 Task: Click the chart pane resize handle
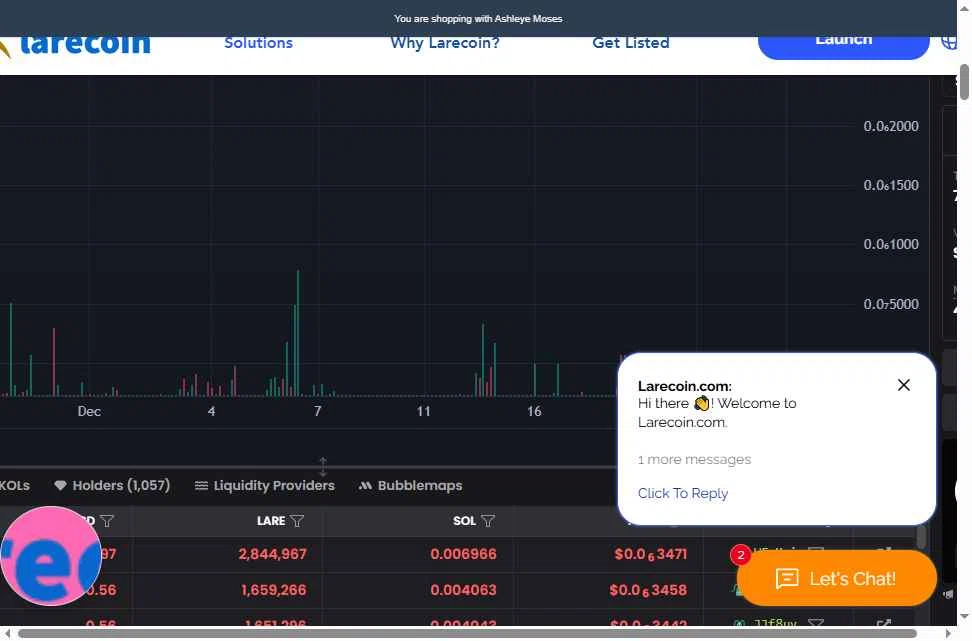(x=323, y=466)
